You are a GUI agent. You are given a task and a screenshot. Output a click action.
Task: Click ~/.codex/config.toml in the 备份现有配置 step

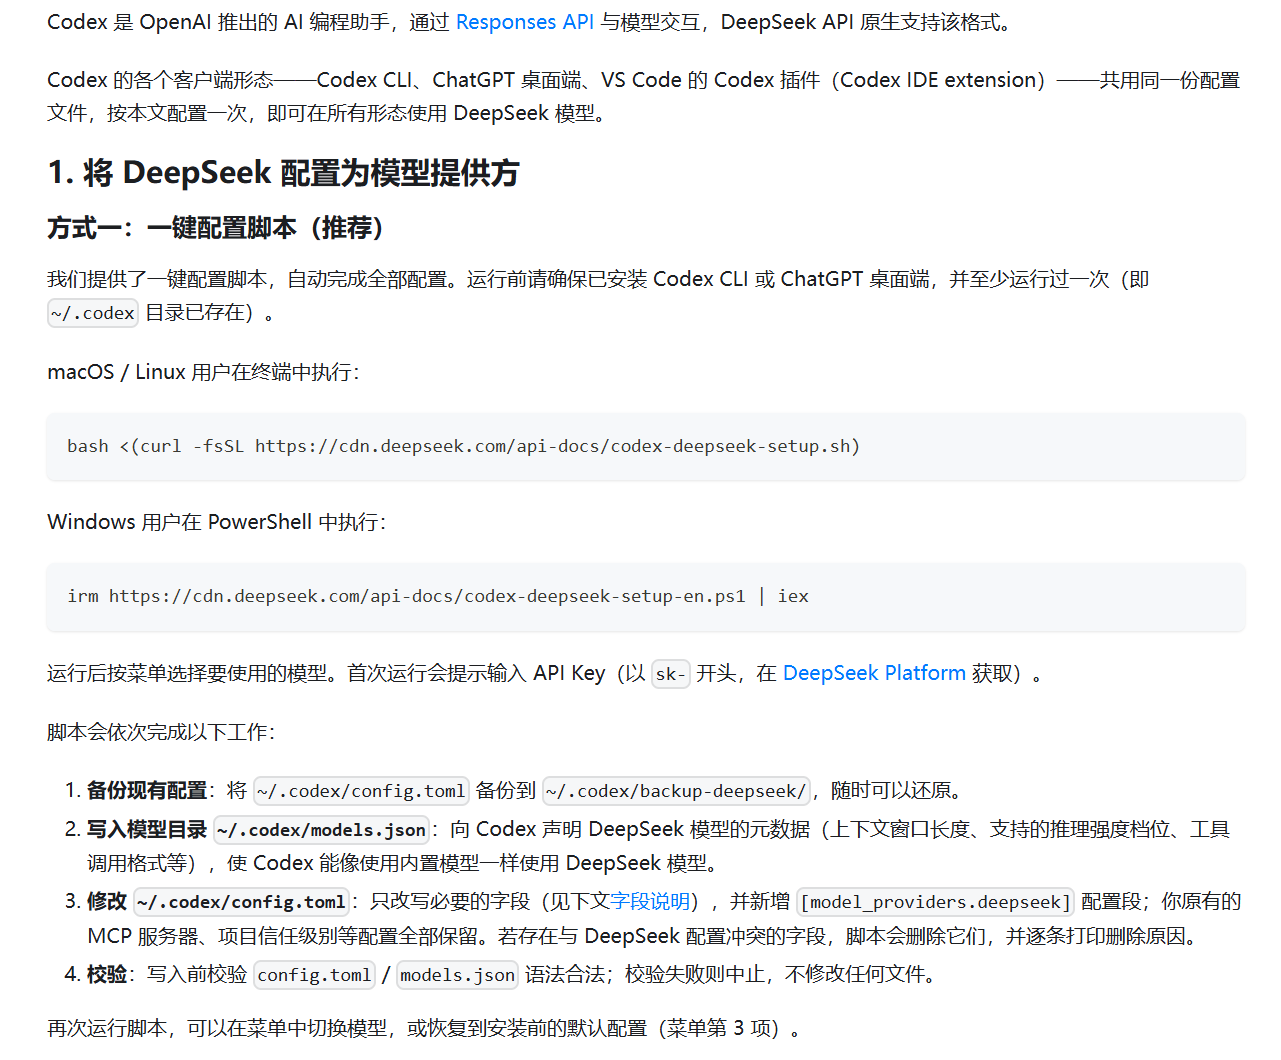point(361,791)
